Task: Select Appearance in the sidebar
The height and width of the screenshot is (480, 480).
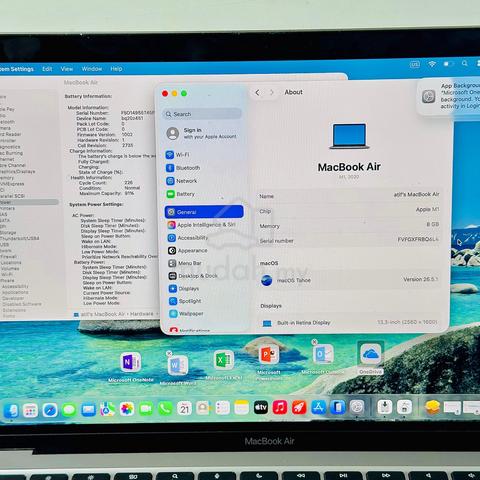Action: tap(187, 250)
